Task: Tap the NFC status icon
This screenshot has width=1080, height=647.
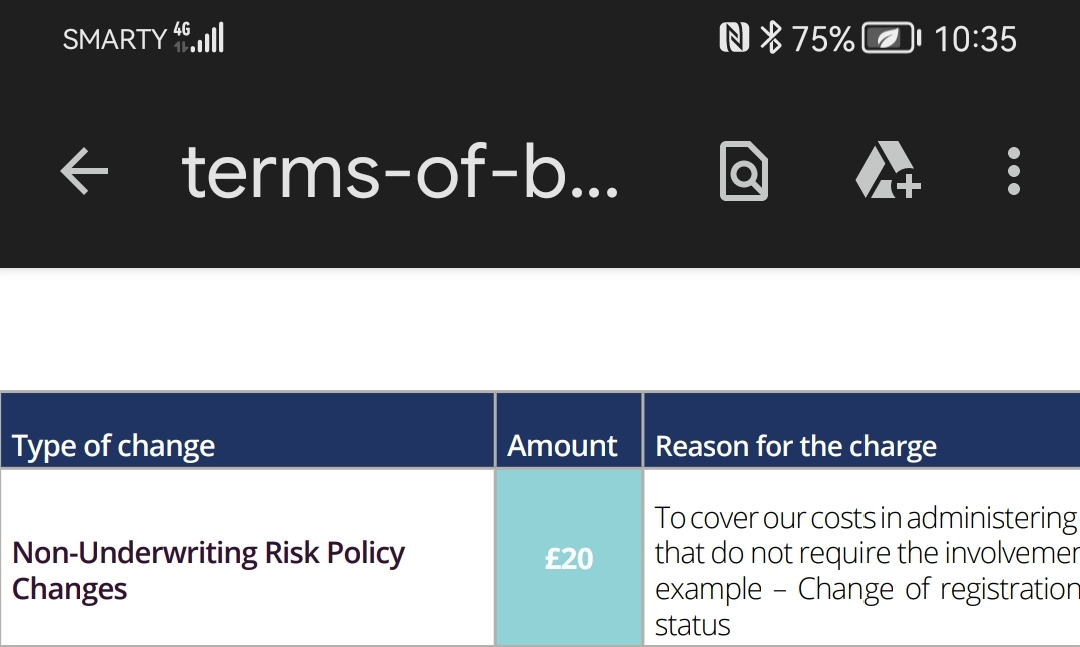Action: pos(734,38)
